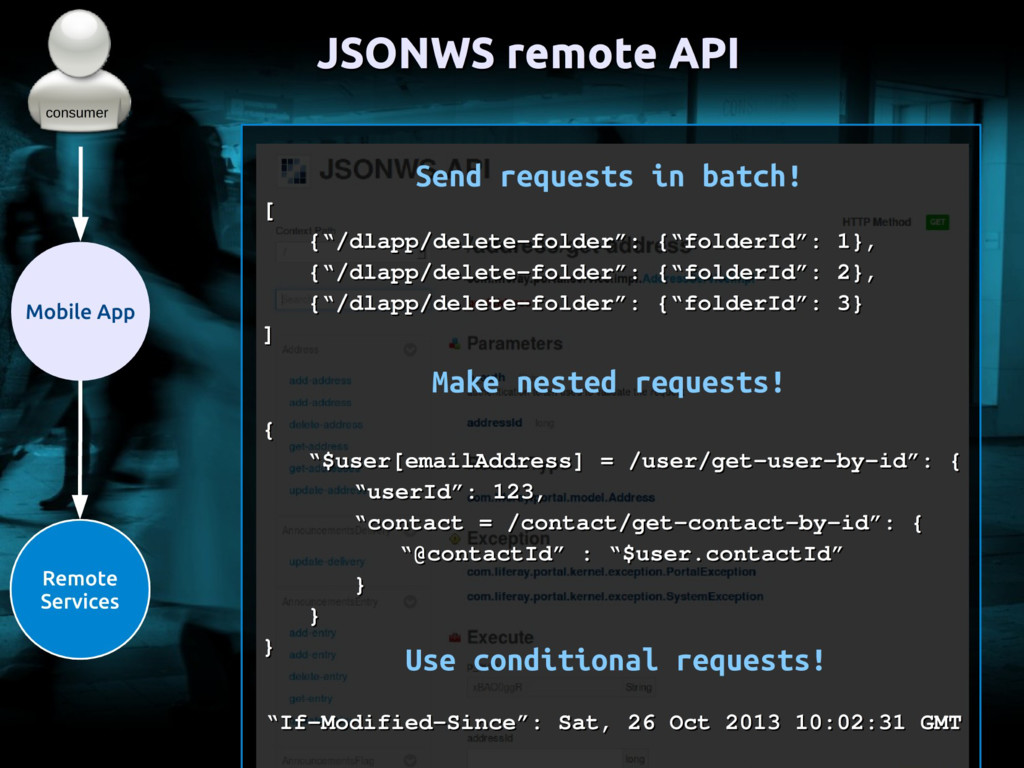
Task: Collapse the AnnouncementsEntry group chevron
Action: pyautogui.click(x=410, y=601)
